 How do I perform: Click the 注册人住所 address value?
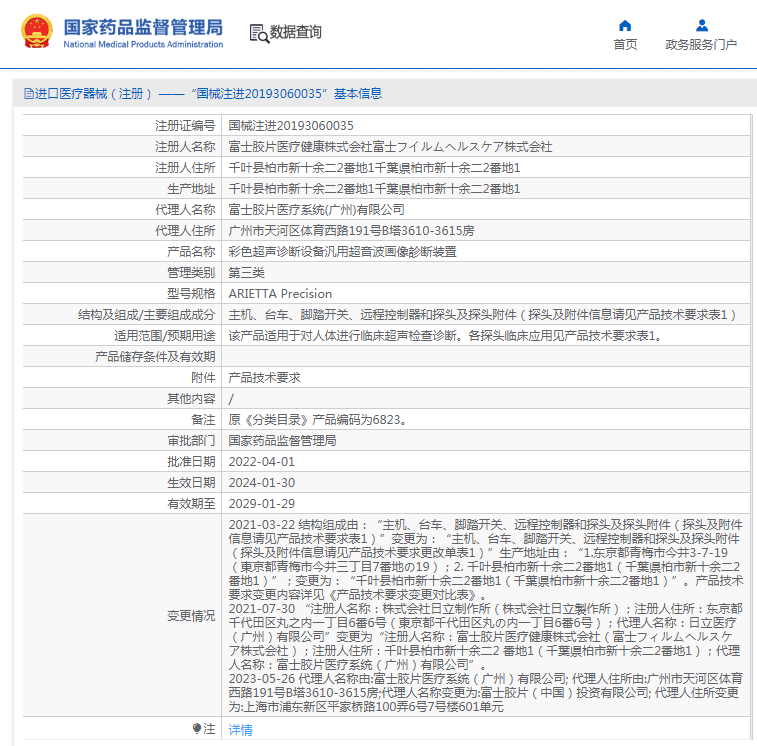374,168
